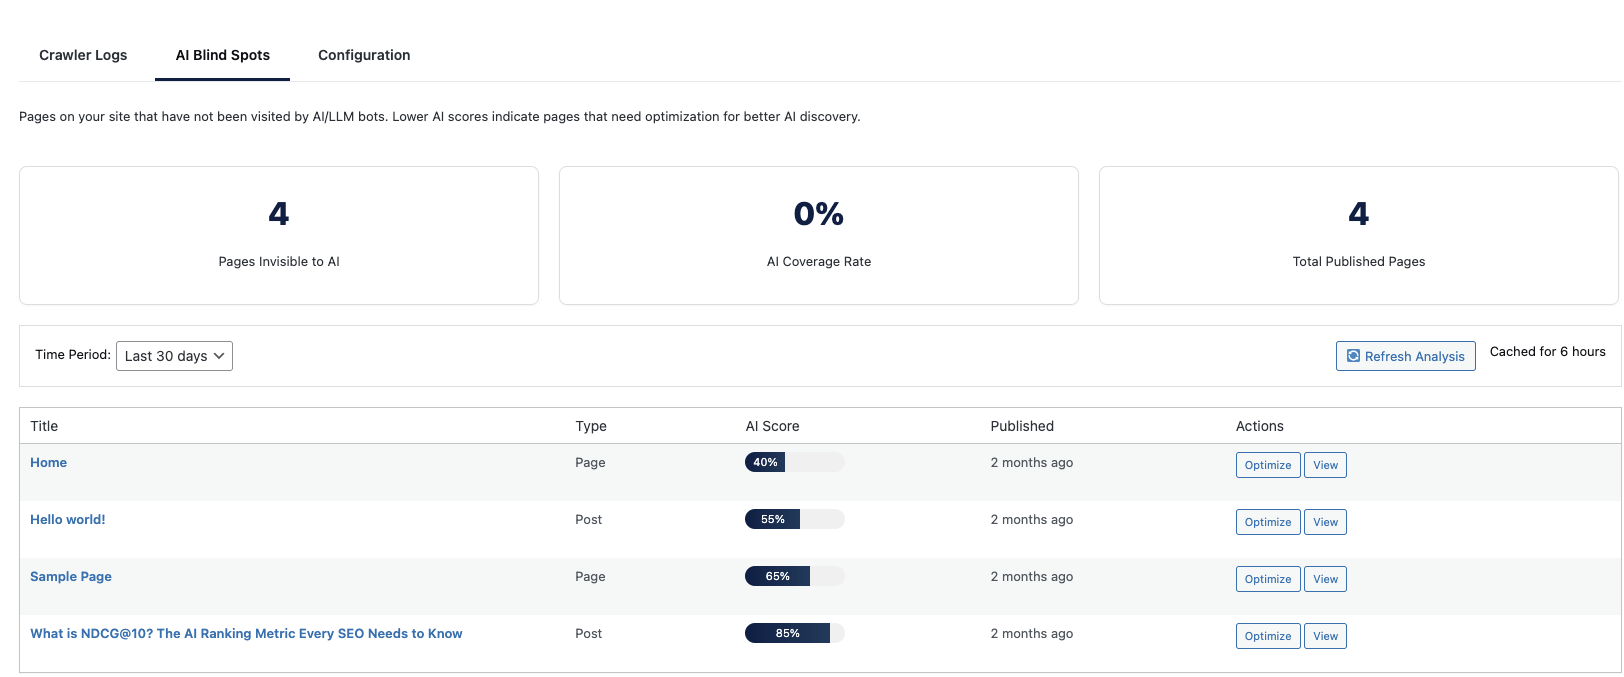
Task: Switch to the Crawler Logs tab
Action: [x=83, y=55]
